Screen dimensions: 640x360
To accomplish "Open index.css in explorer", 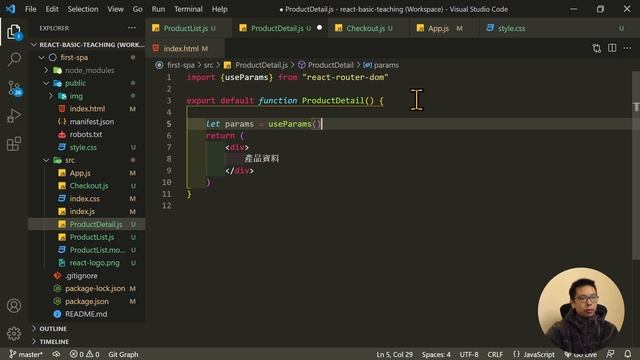I will pyautogui.click(x=87, y=198).
